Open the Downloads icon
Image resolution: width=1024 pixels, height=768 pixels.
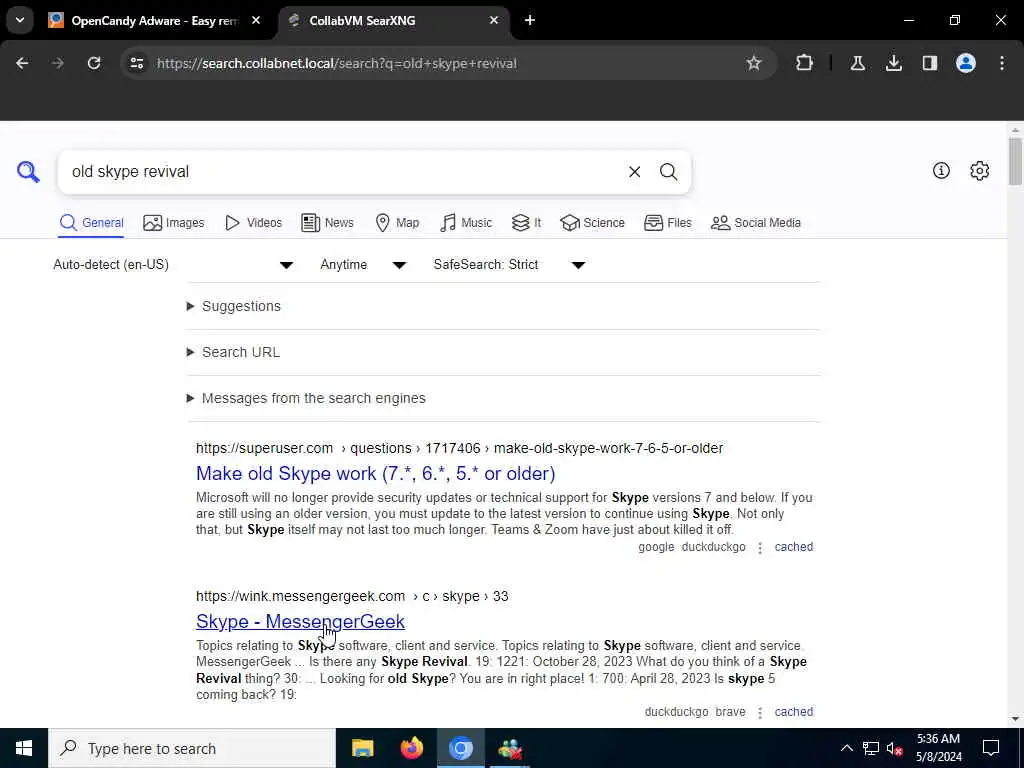(x=893, y=63)
